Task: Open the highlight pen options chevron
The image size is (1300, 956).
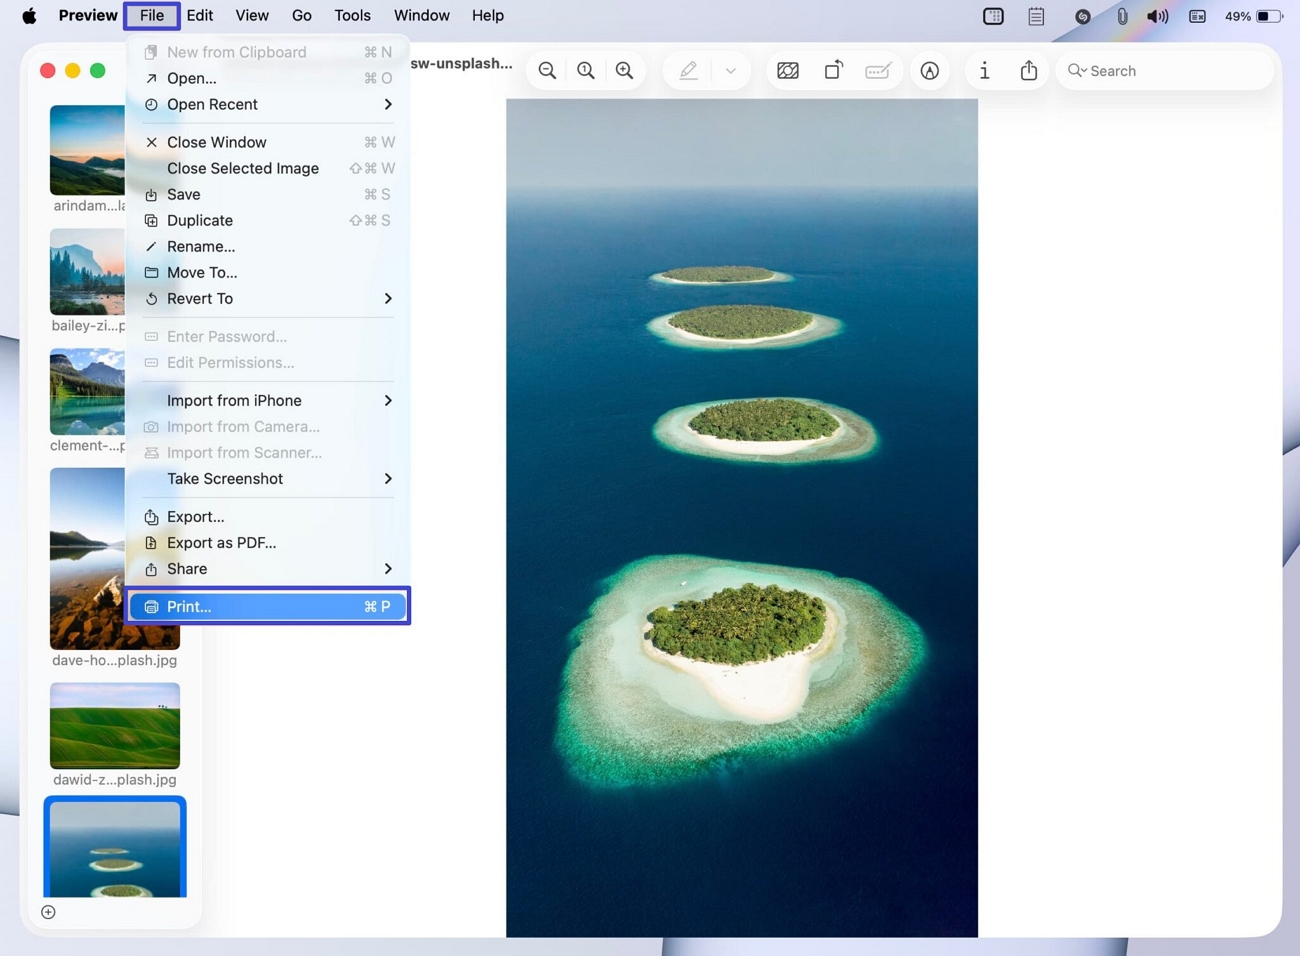Action: coord(731,71)
